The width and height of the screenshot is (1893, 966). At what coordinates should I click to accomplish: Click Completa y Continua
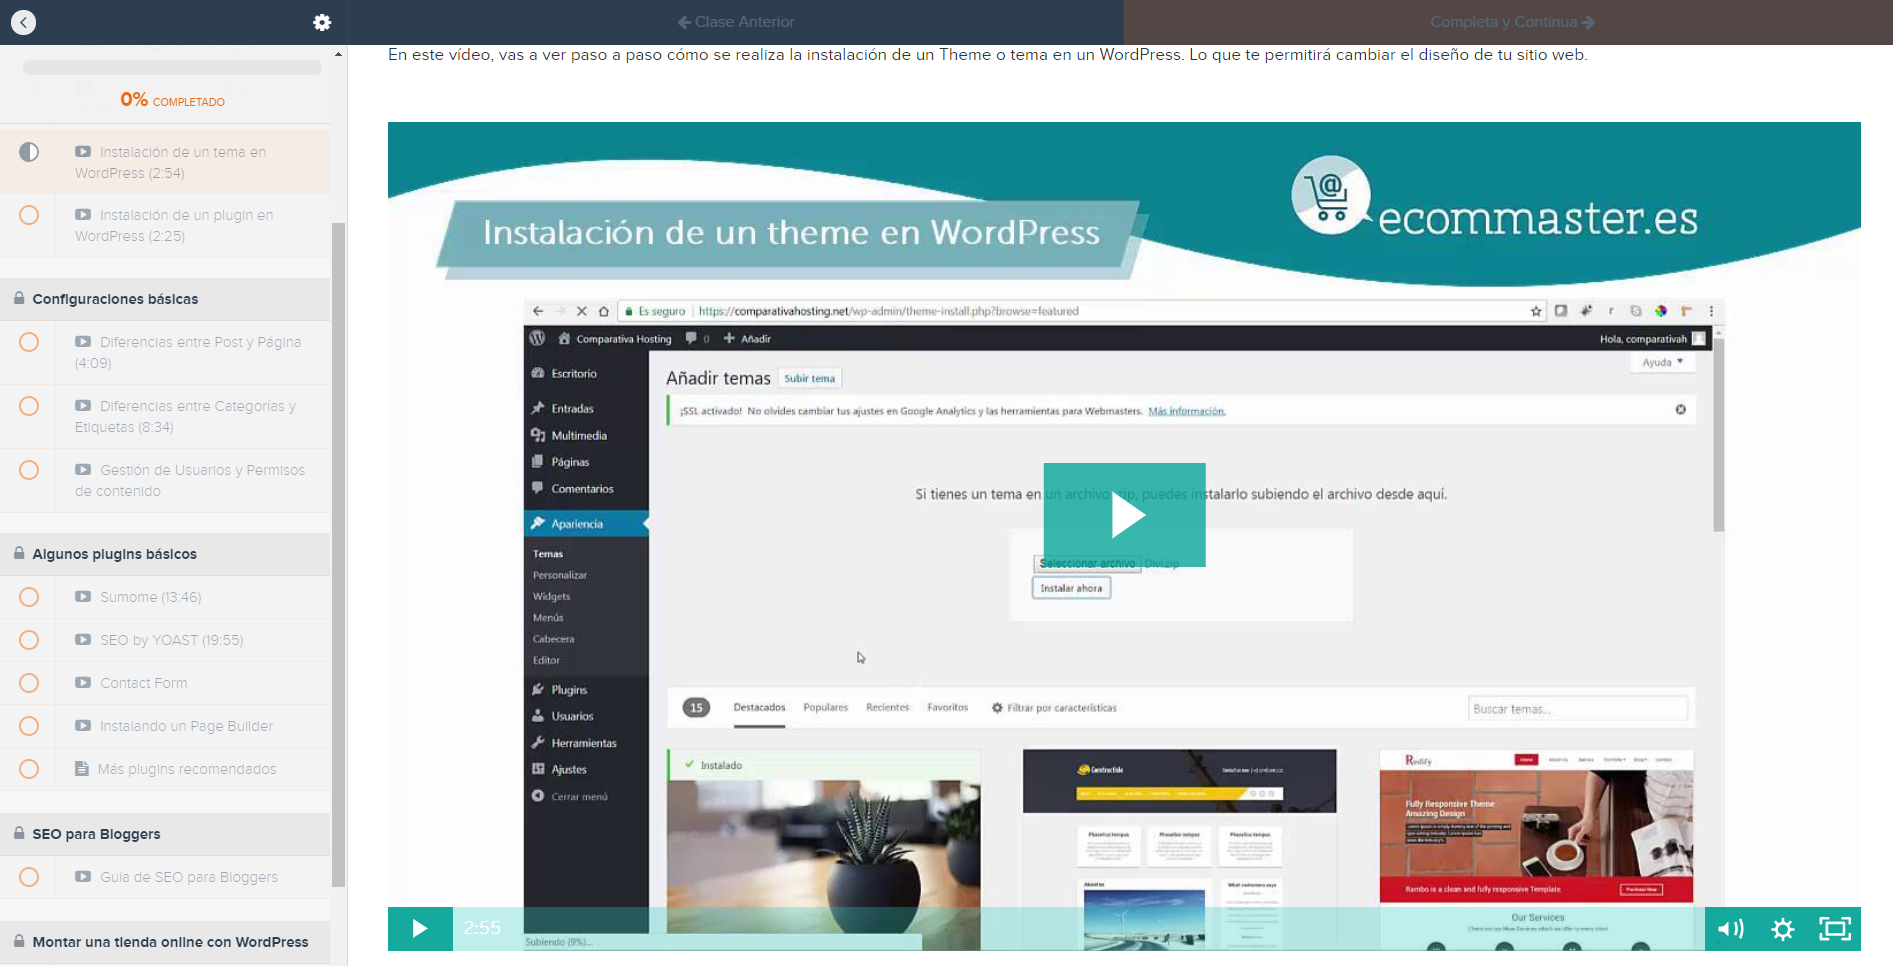tap(1512, 22)
